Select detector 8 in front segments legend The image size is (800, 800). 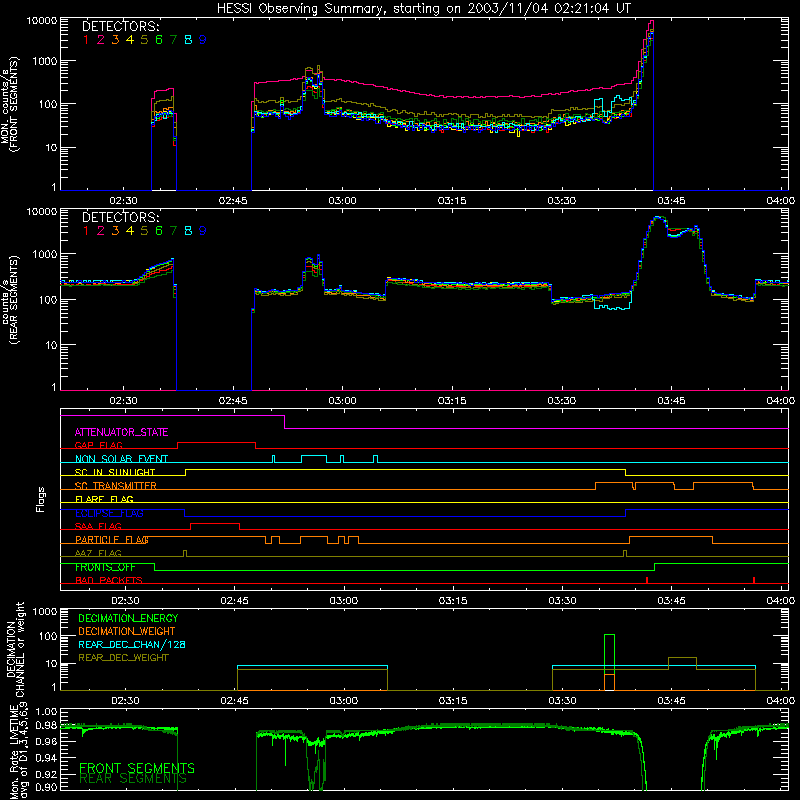click(x=188, y=40)
